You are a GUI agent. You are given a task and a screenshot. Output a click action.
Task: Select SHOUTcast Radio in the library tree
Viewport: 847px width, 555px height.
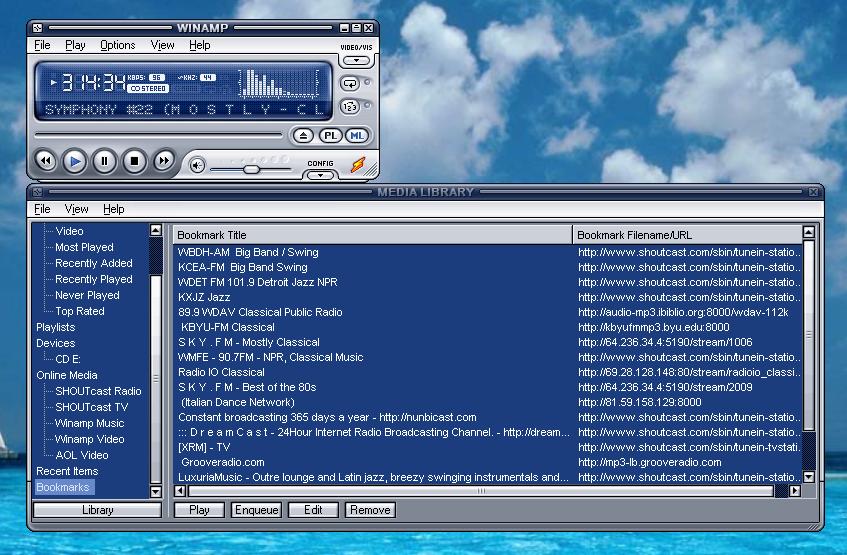[98, 391]
